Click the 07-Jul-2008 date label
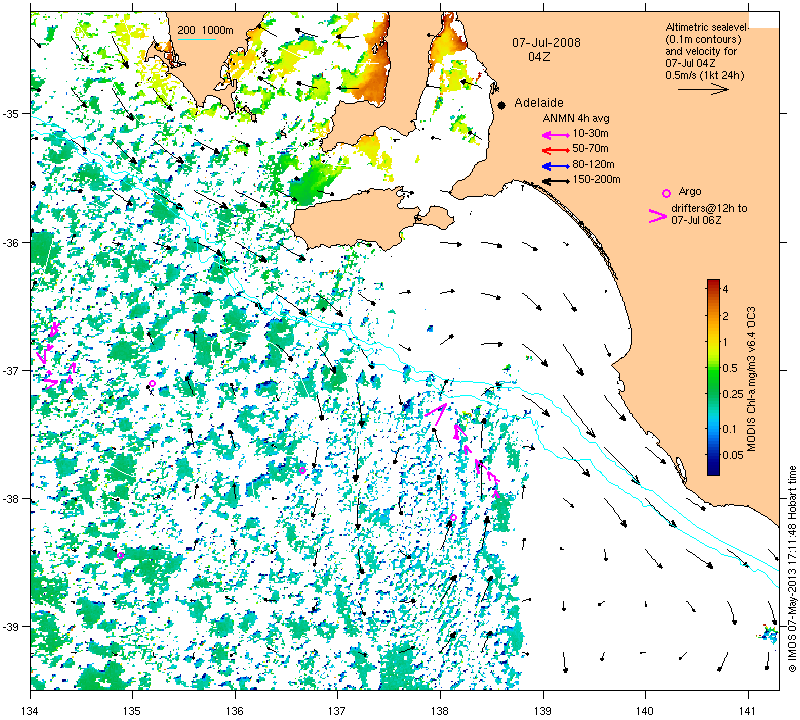Viewport: 800px width, 720px height. click(x=546, y=43)
